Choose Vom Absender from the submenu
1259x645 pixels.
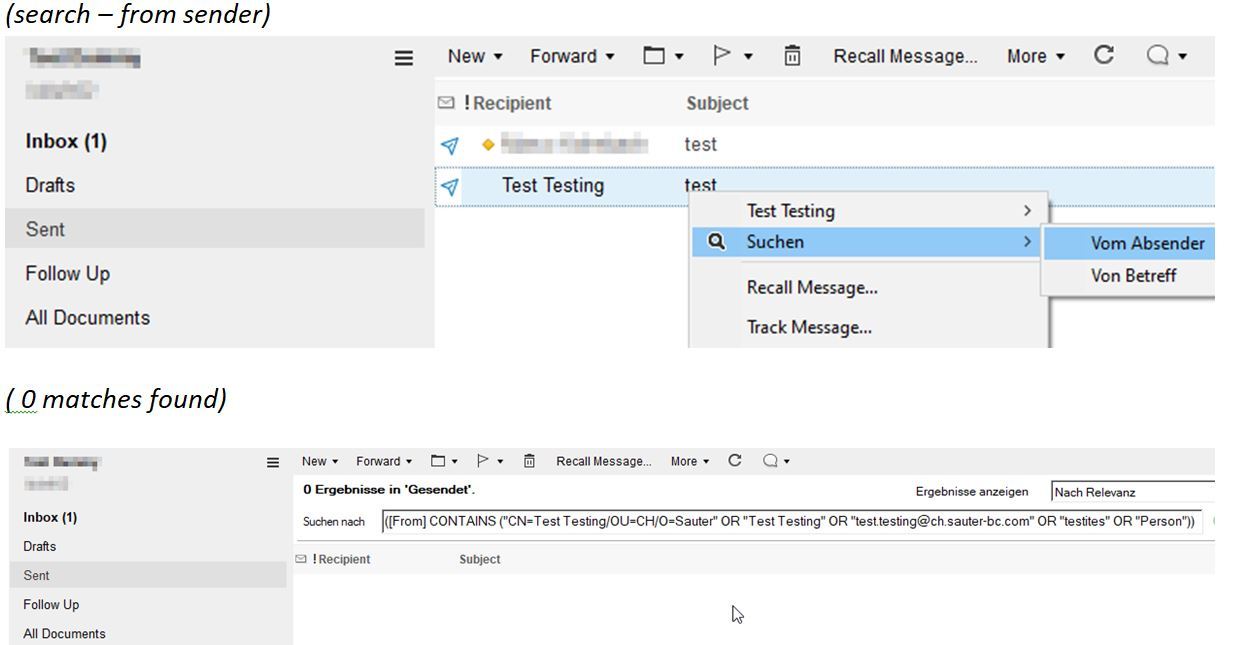[1147, 243]
